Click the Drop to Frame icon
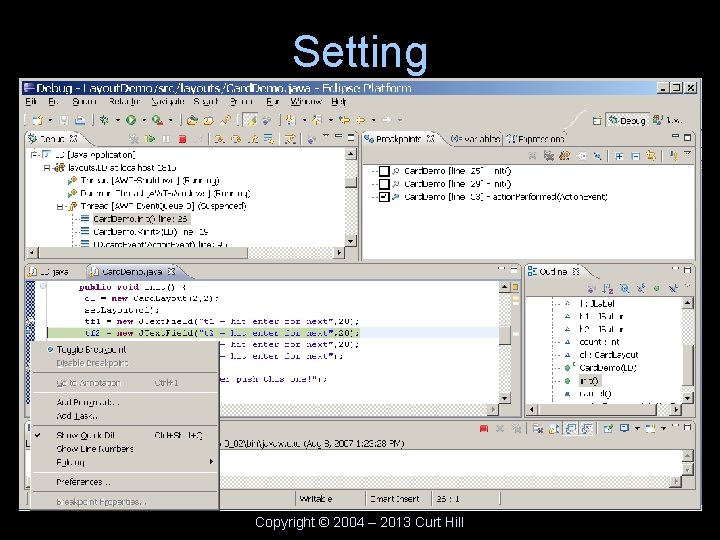The width and height of the screenshot is (720, 540). click(x=268, y=138)
